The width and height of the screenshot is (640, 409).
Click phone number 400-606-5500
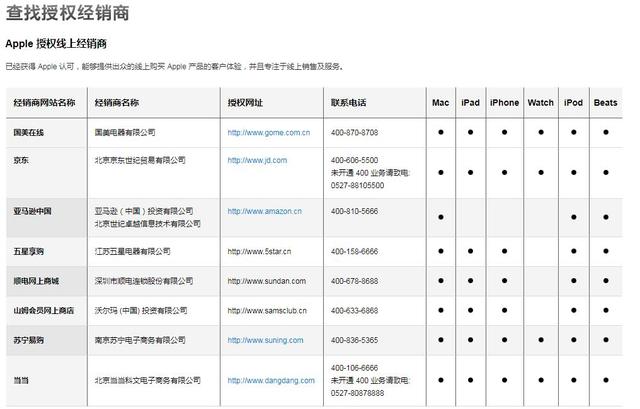(354, 160)
